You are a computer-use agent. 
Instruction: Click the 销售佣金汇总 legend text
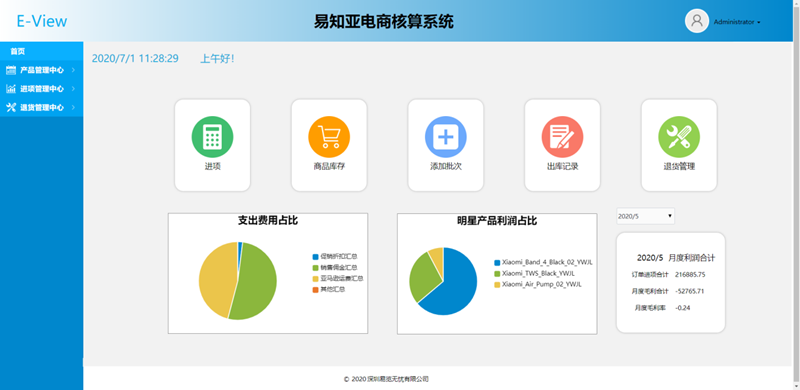(x=339, y=267)
